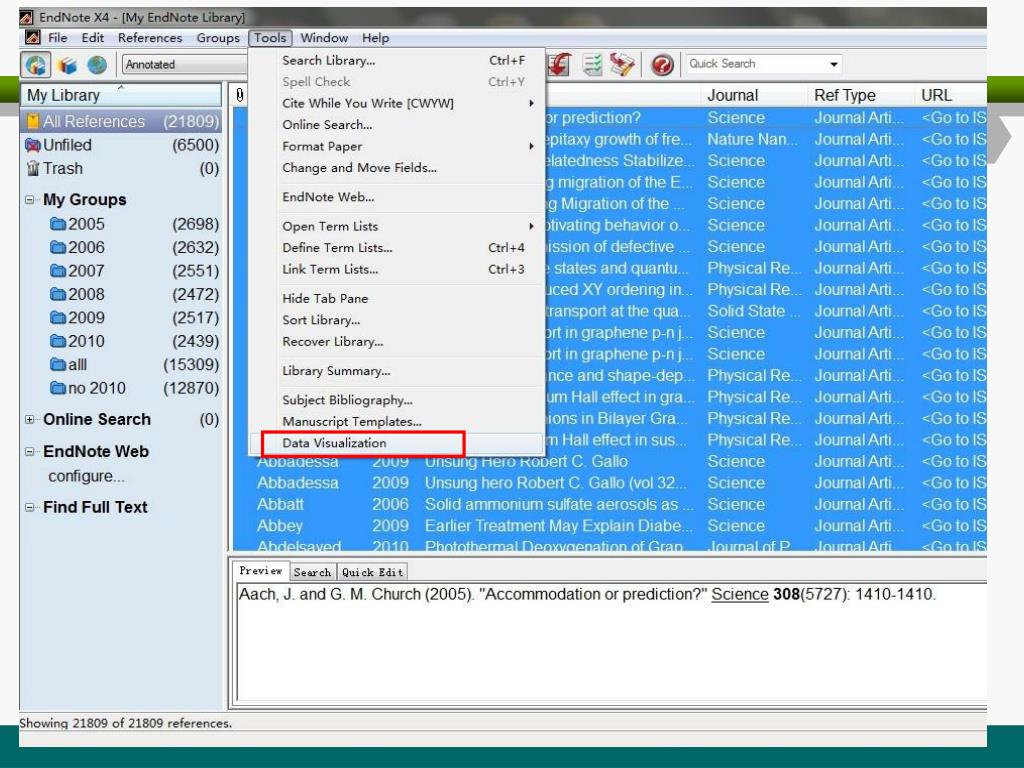Click the All References yellow icon

pyautogui.click(x=33, y=121)
